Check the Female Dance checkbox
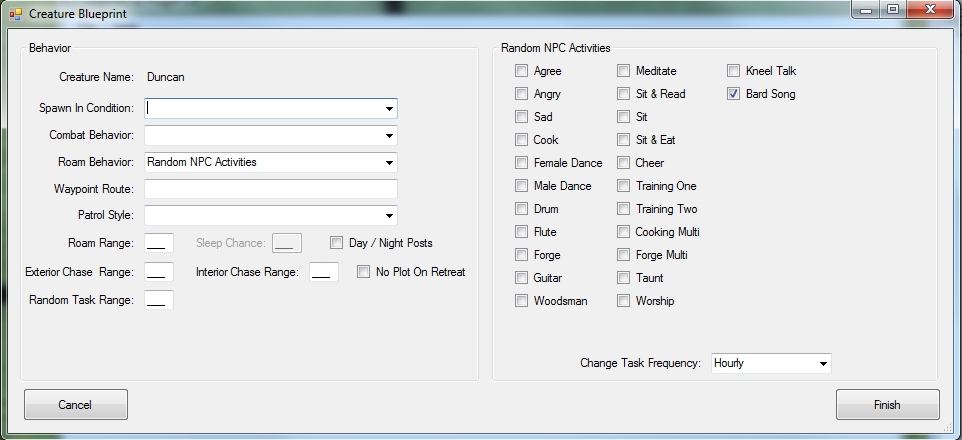The height and width of the screenshot is (440, 962). point(522,163)
